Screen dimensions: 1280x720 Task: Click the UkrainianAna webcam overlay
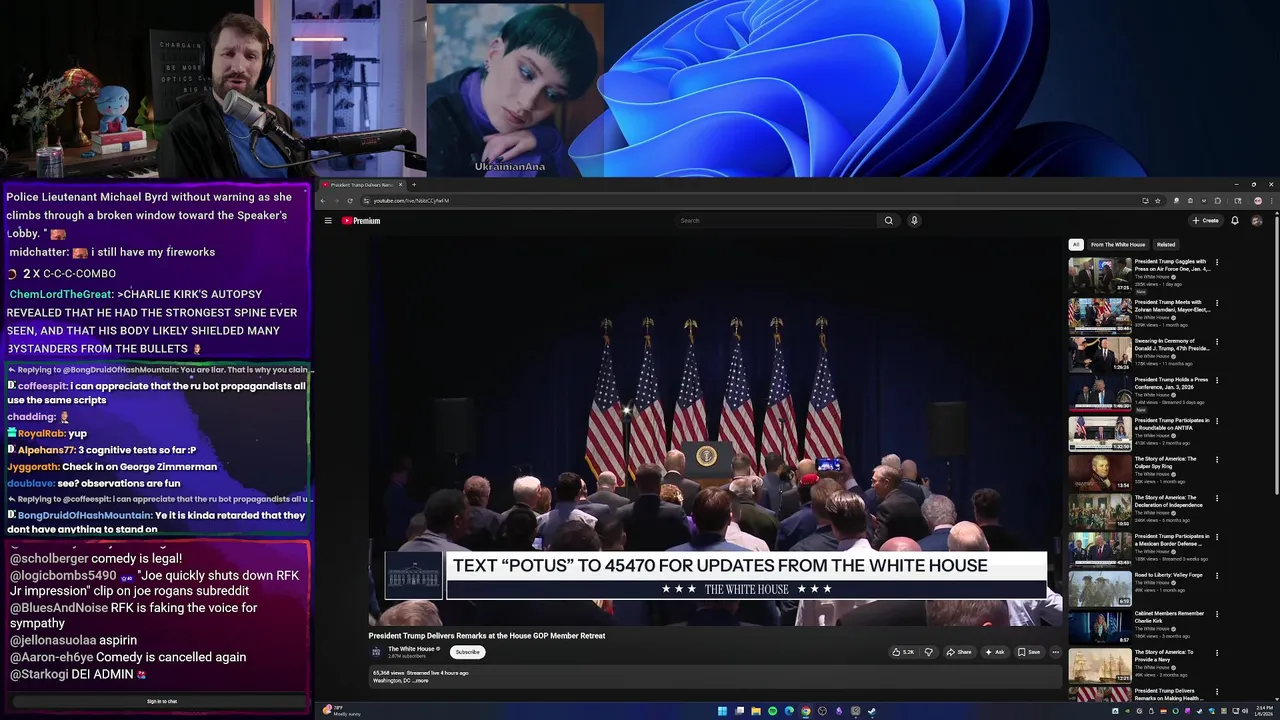click(515, 90)
